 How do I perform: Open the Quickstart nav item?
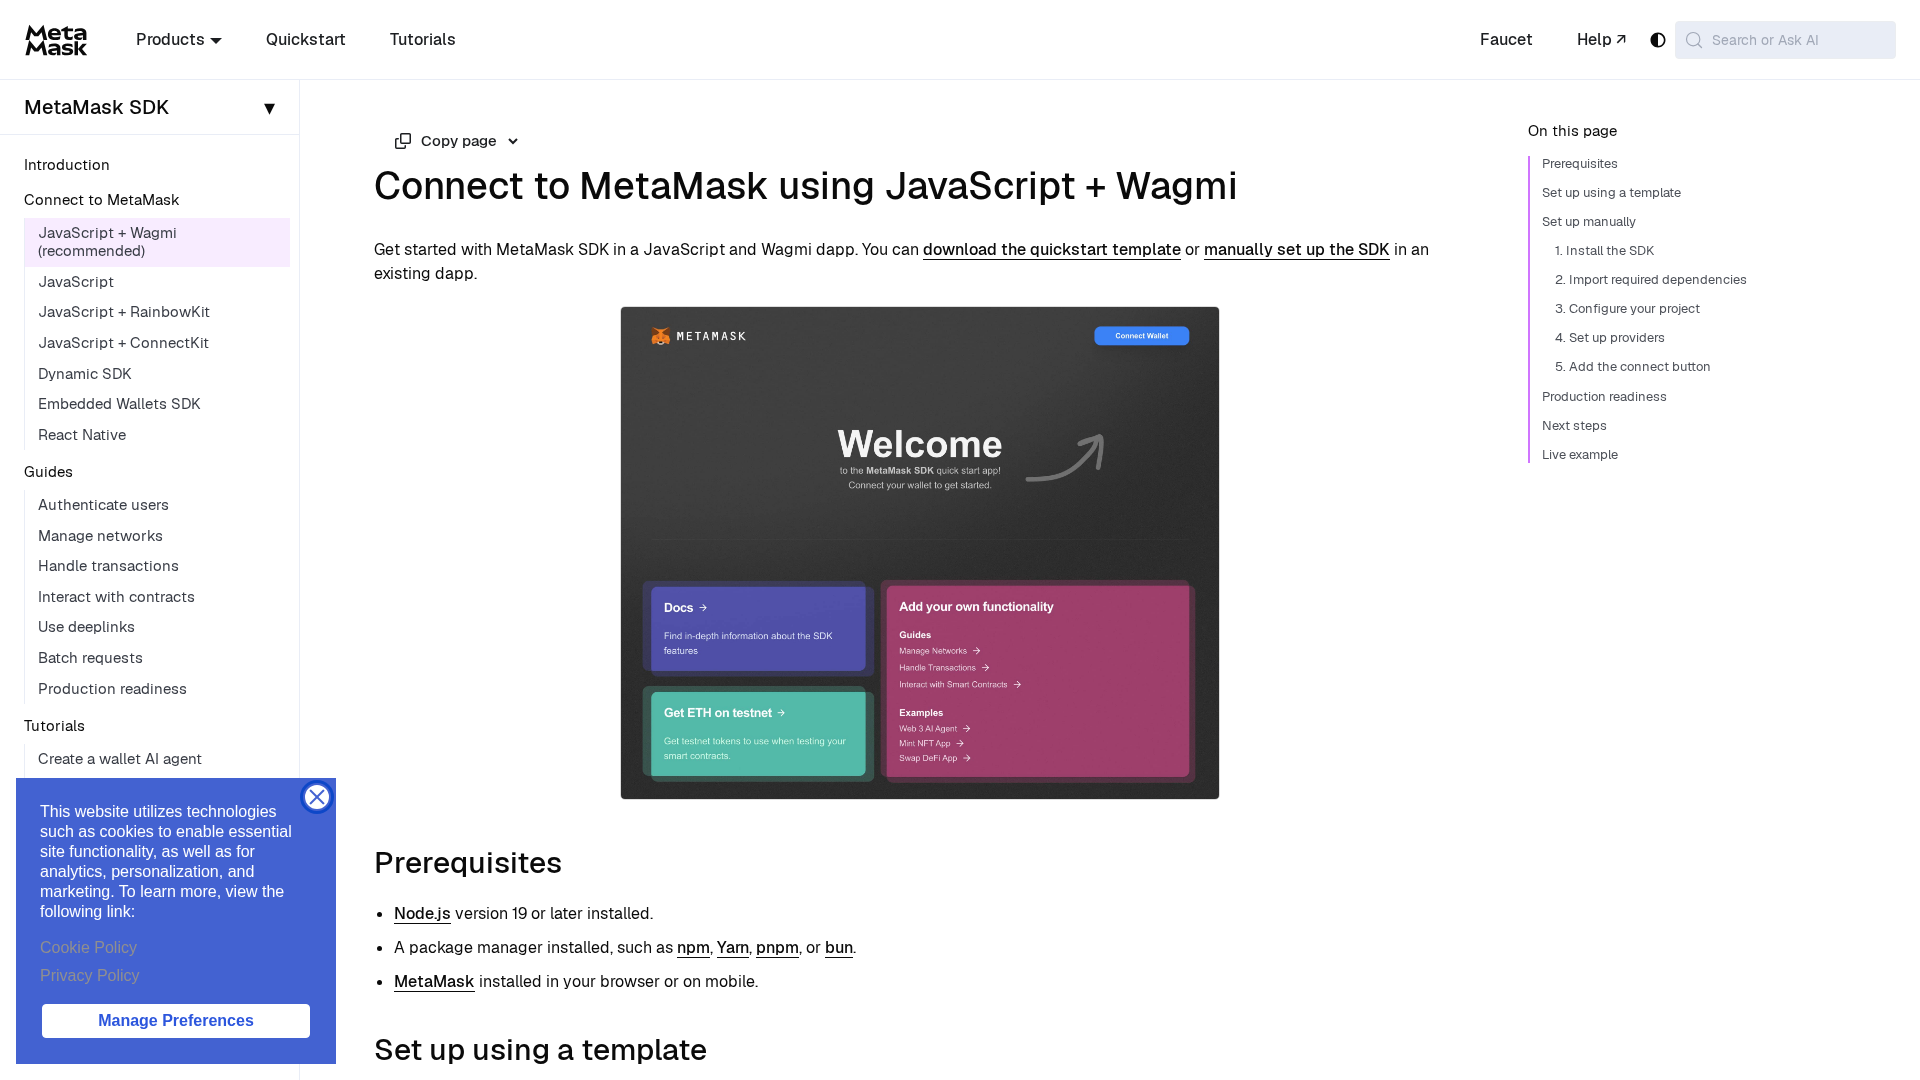coord(305,40)
